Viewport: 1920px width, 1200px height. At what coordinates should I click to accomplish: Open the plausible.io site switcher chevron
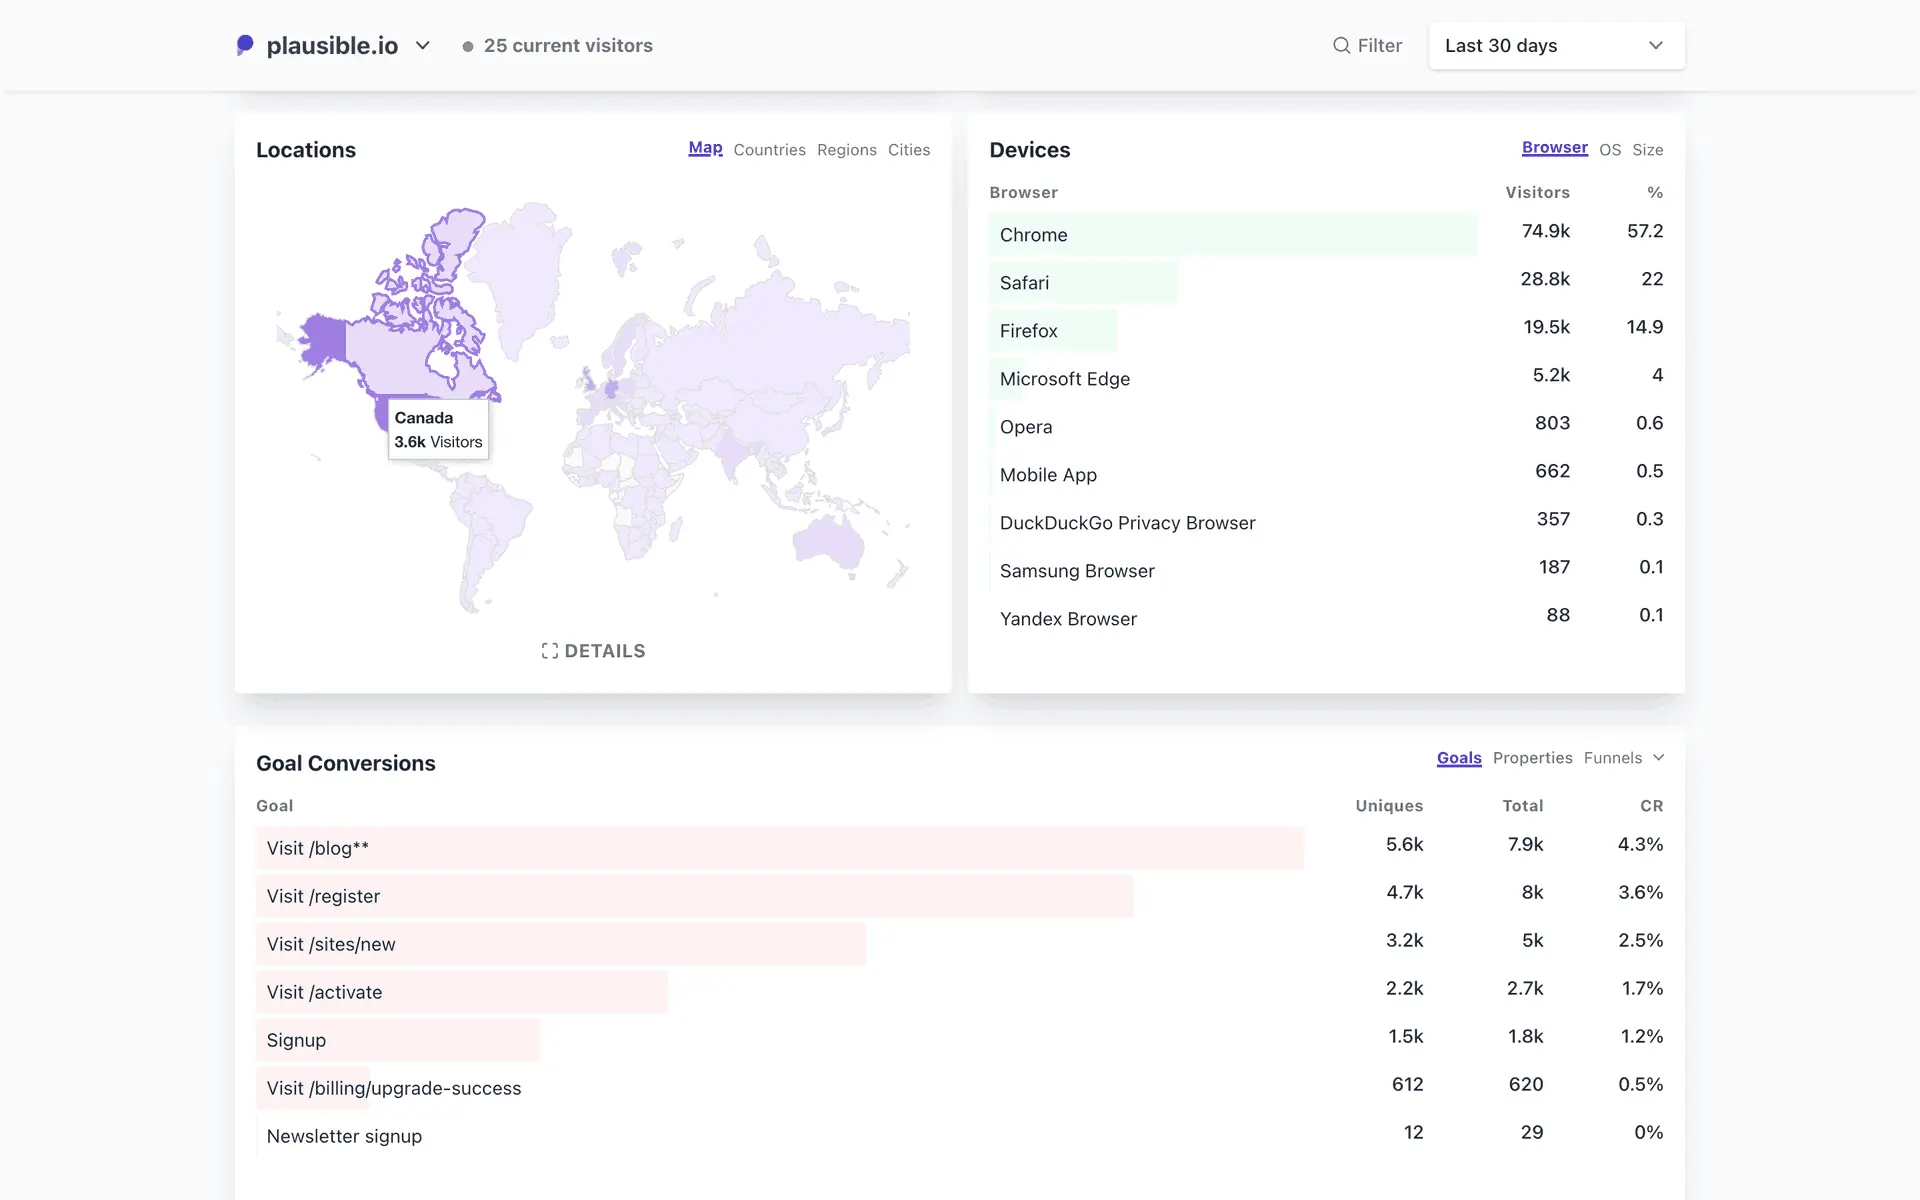click(x=423, y=45)
